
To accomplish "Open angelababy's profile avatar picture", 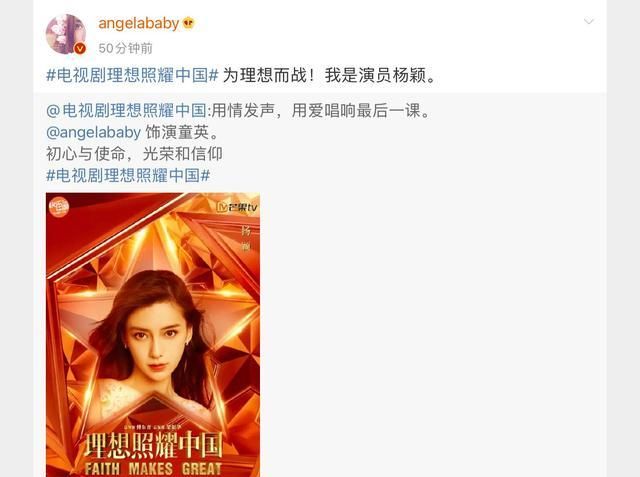I will (66, 34).
